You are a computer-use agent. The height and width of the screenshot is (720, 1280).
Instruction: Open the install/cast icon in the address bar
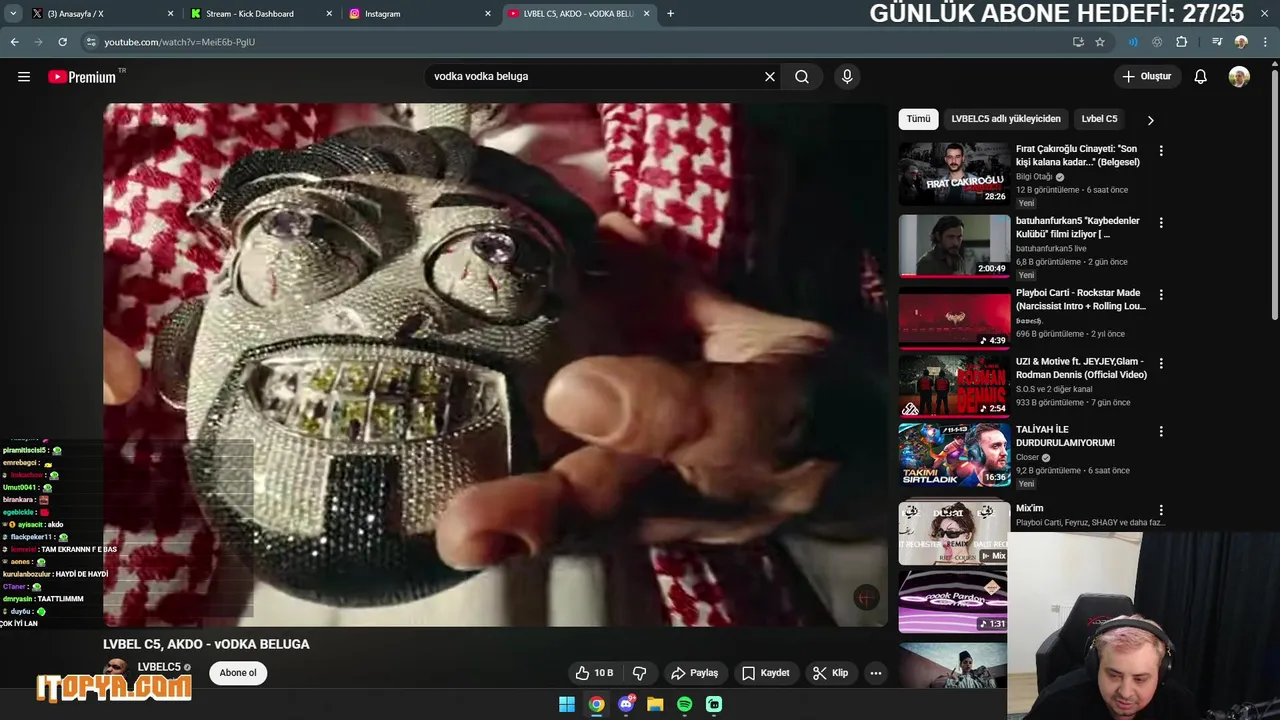(1078, 42)
